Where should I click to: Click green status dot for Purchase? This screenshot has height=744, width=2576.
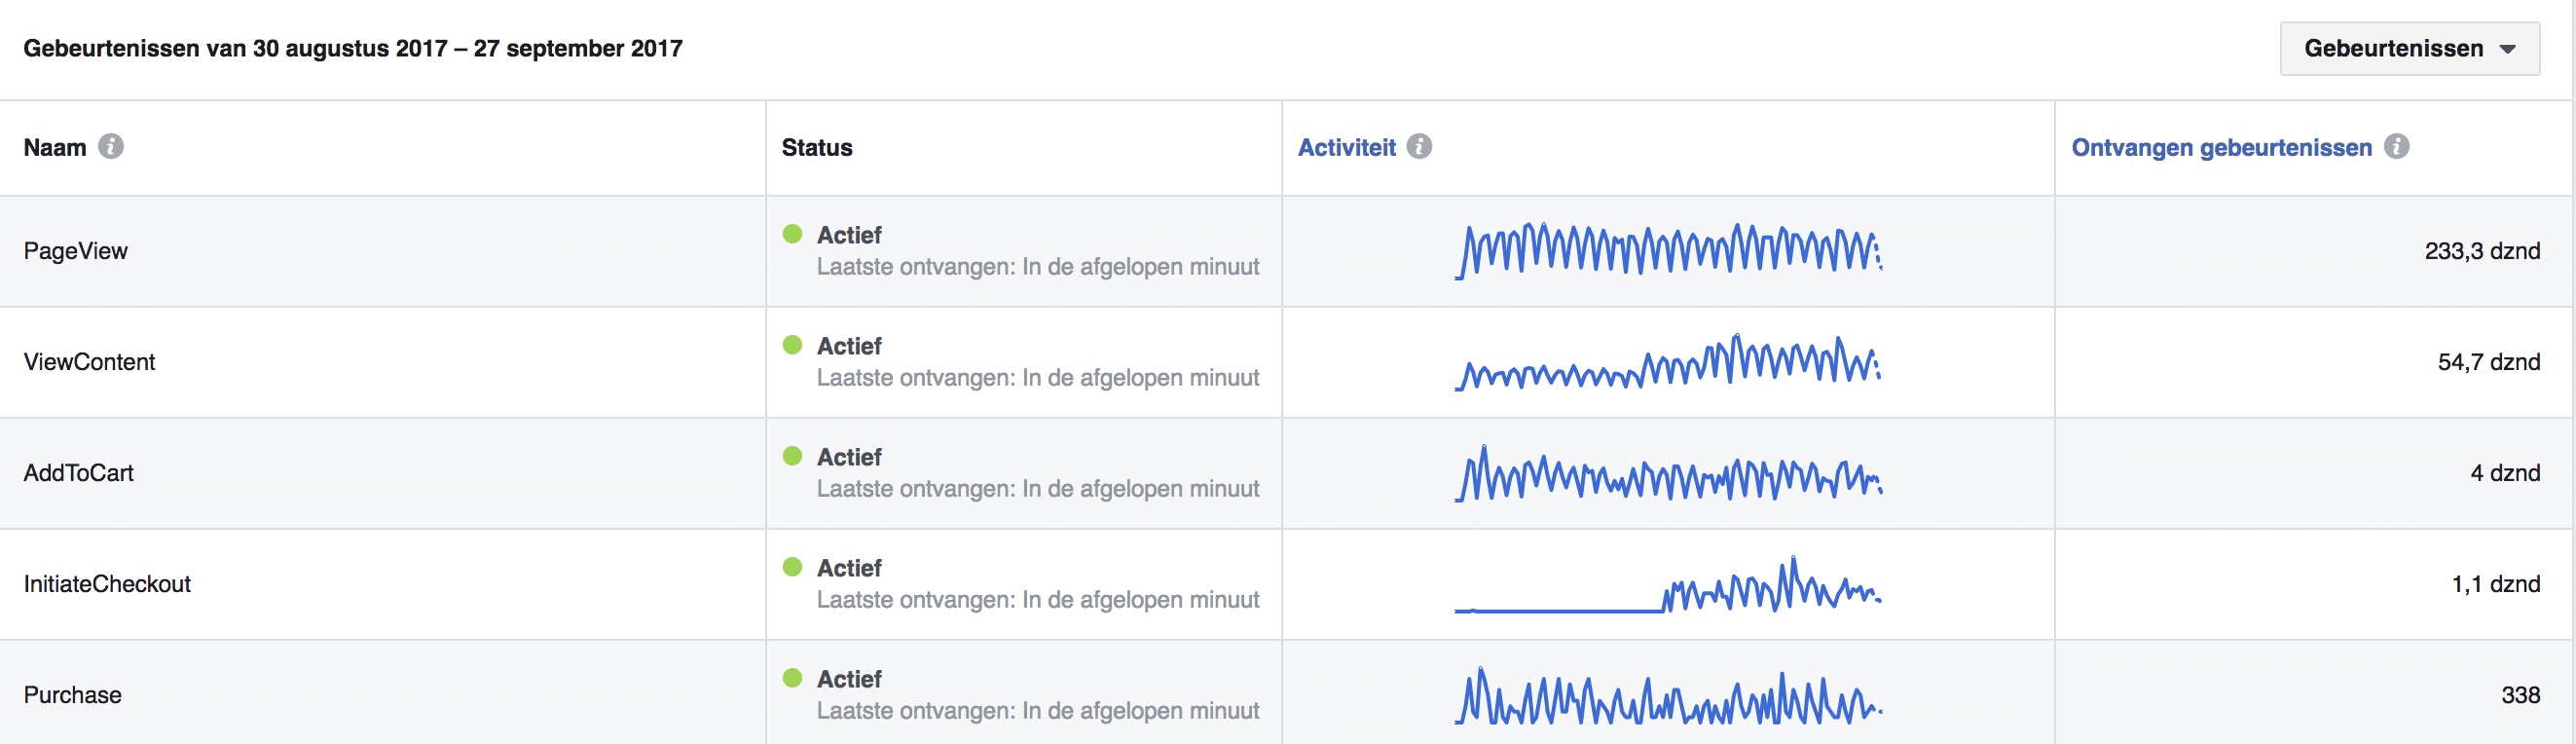[793, 678]
